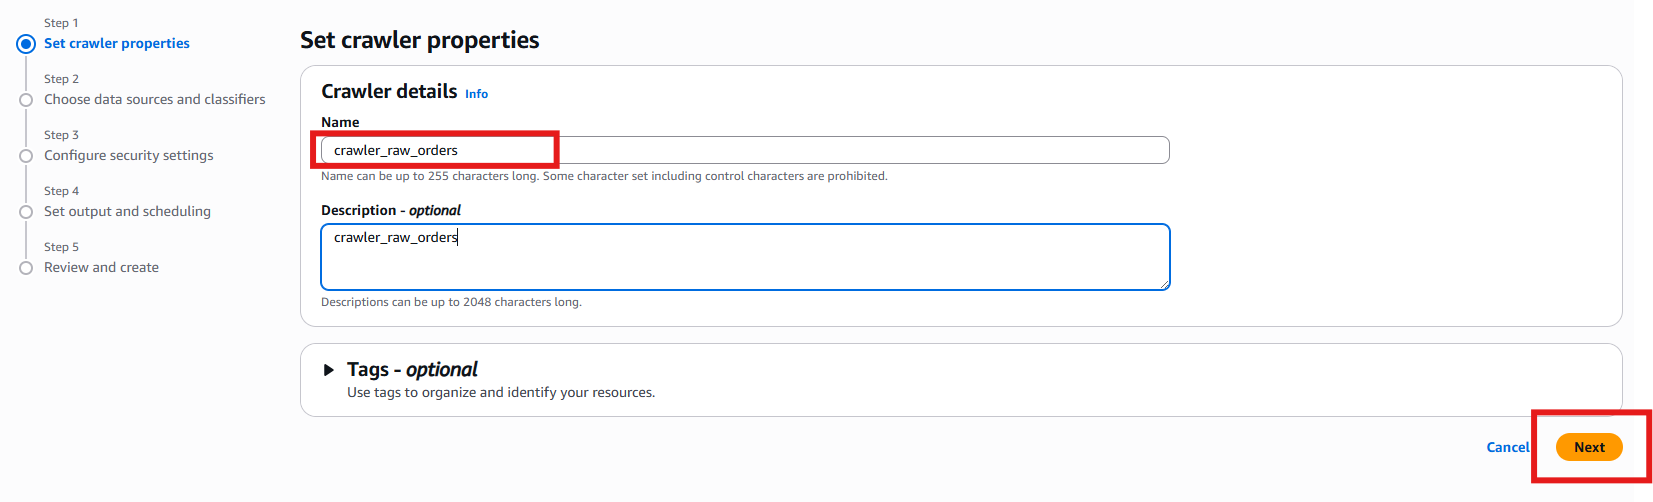Grab the Description textarea resize handle
The width and height of the screenshot is (1653, 502).
click(x=1164, y=285)
